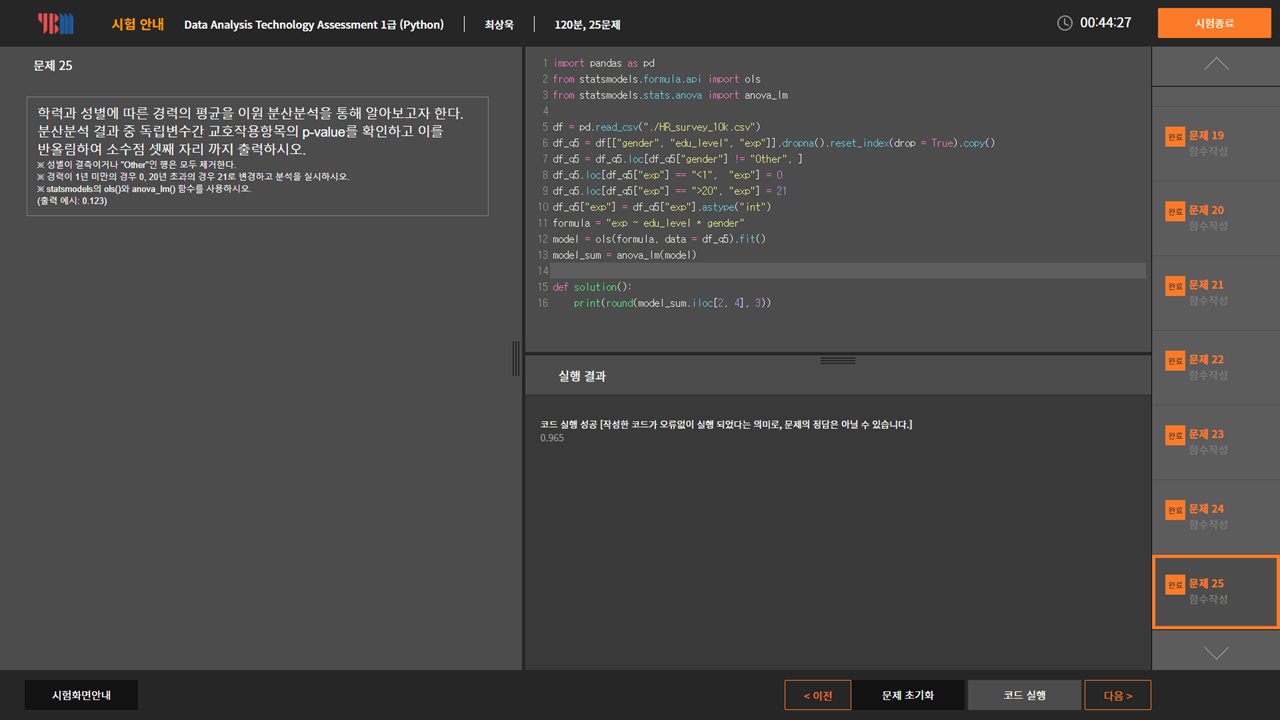1280x720 pixels.
Task: Click the 완료 badge on 문제 24
Action: (1175, 510)
